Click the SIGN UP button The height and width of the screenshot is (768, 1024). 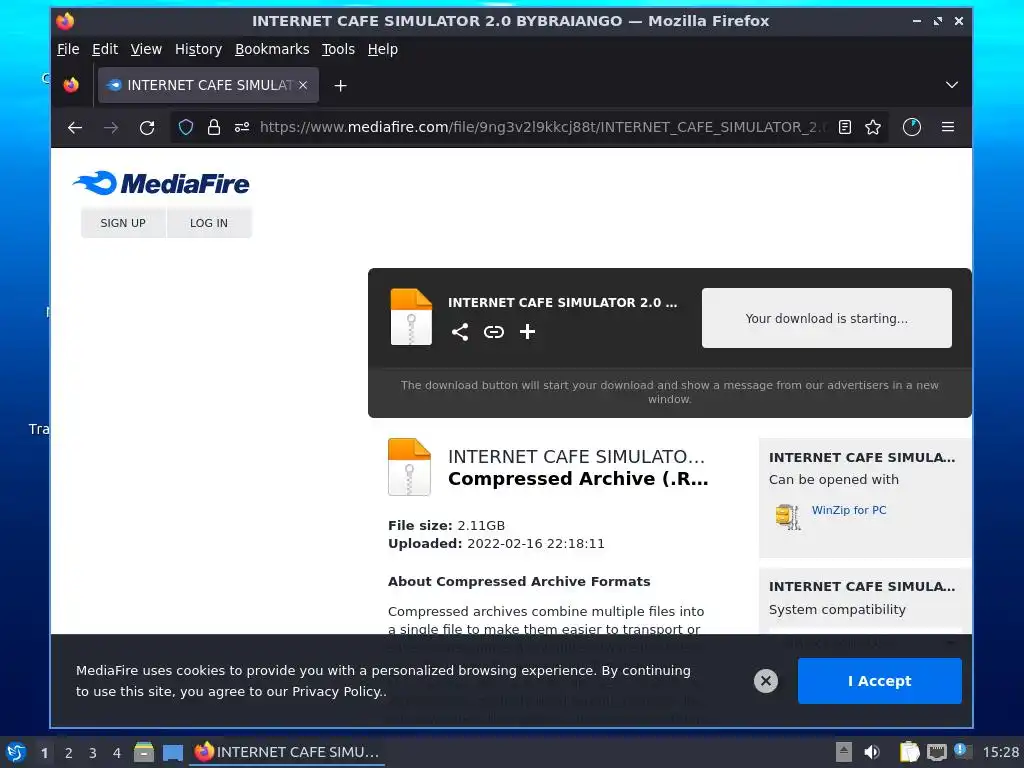click(123, 223)
